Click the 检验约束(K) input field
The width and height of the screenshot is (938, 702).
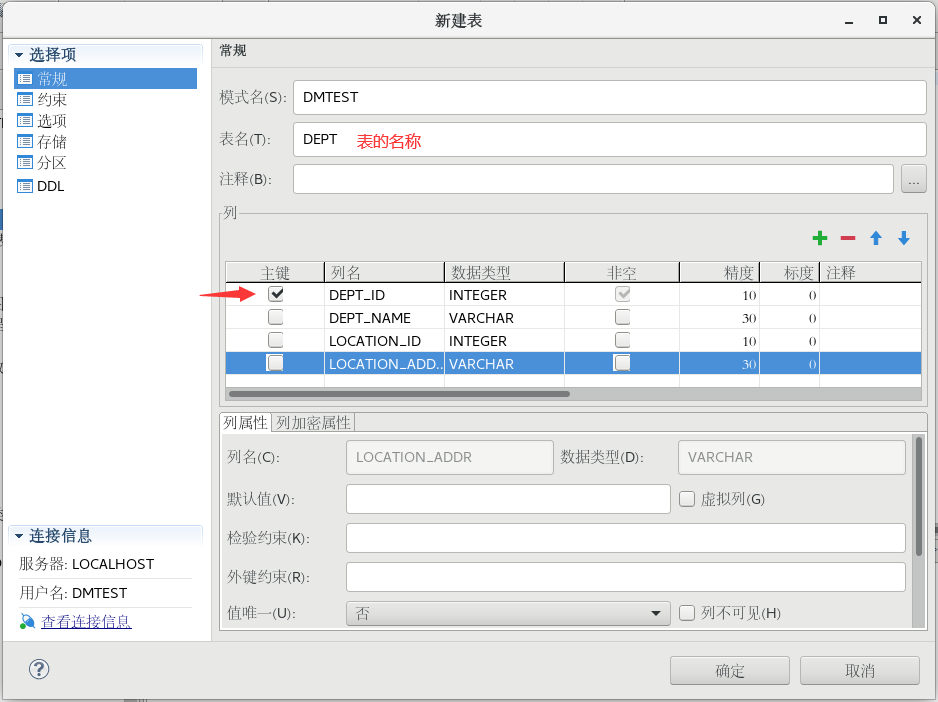tap(626, 538)
